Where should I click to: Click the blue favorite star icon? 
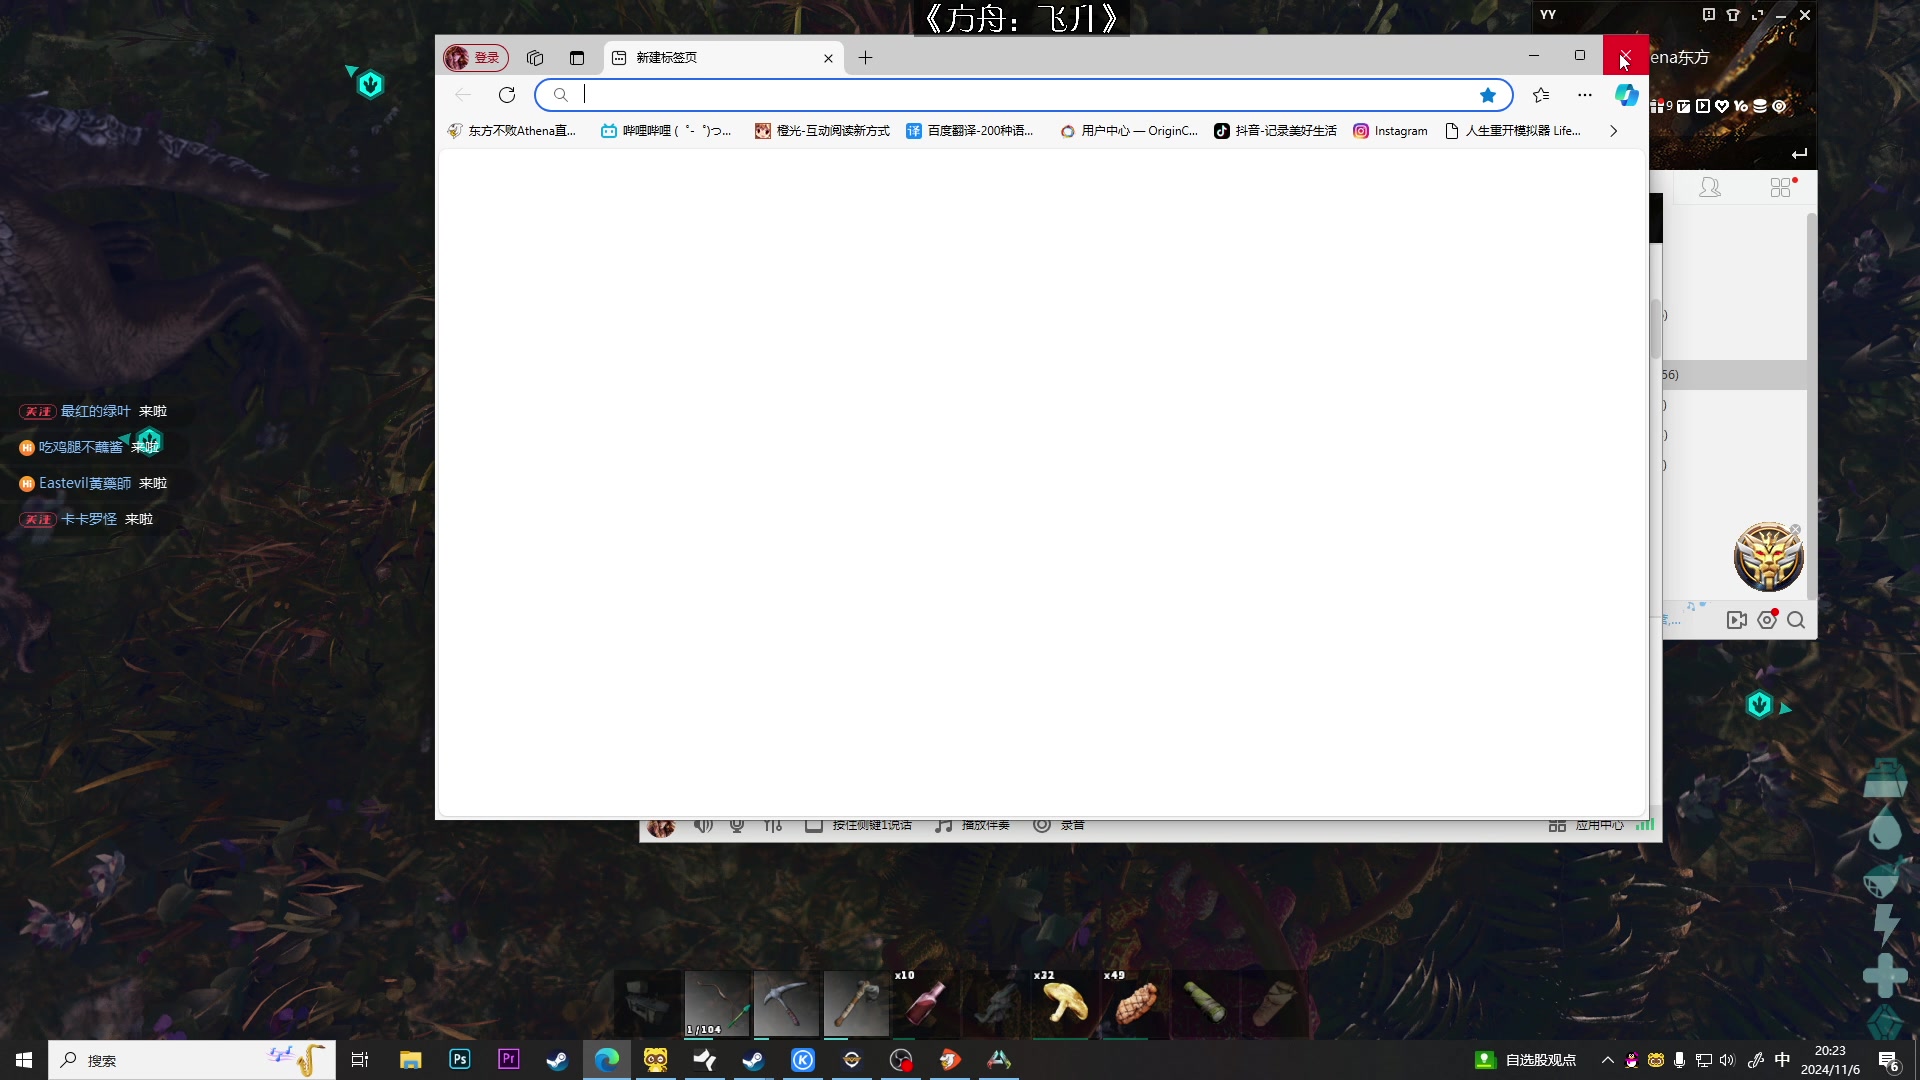coord(1488,95)
